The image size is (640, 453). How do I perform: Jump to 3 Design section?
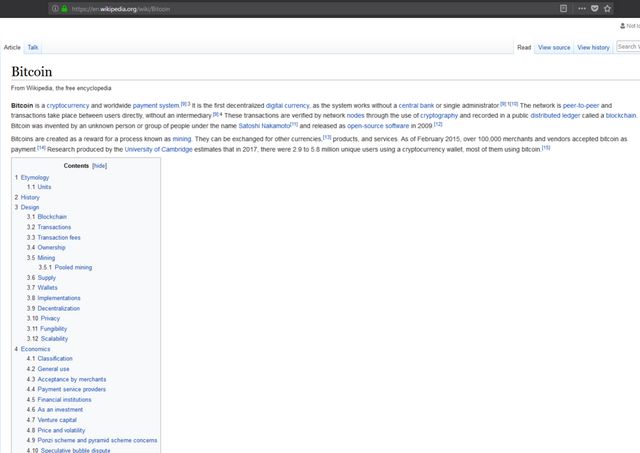(x=27, y=207)
